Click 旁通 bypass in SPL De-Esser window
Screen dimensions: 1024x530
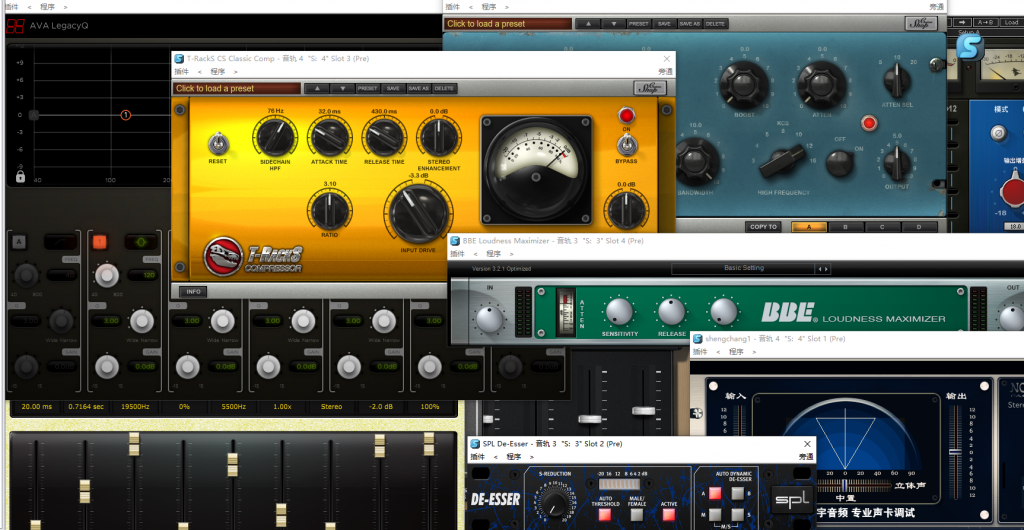coord(806,457)
